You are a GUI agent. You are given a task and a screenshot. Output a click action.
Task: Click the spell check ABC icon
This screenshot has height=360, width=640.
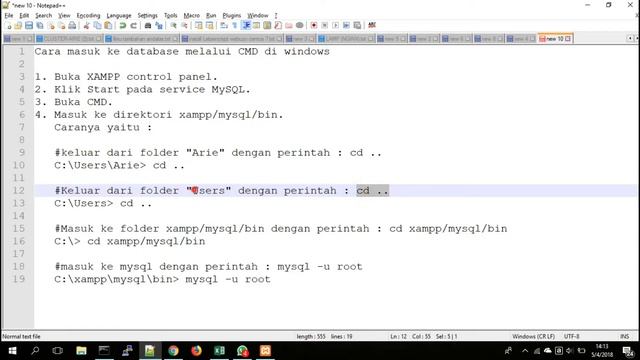tap(372, 26)
